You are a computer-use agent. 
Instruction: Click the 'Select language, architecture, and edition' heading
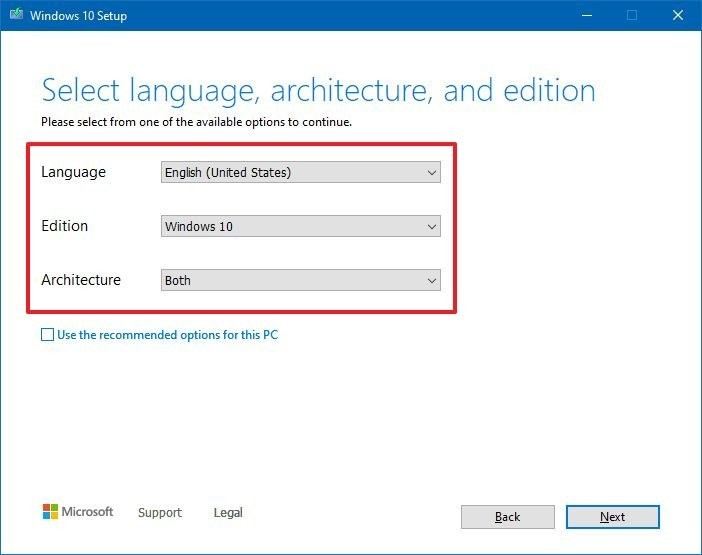pos(318,91)
